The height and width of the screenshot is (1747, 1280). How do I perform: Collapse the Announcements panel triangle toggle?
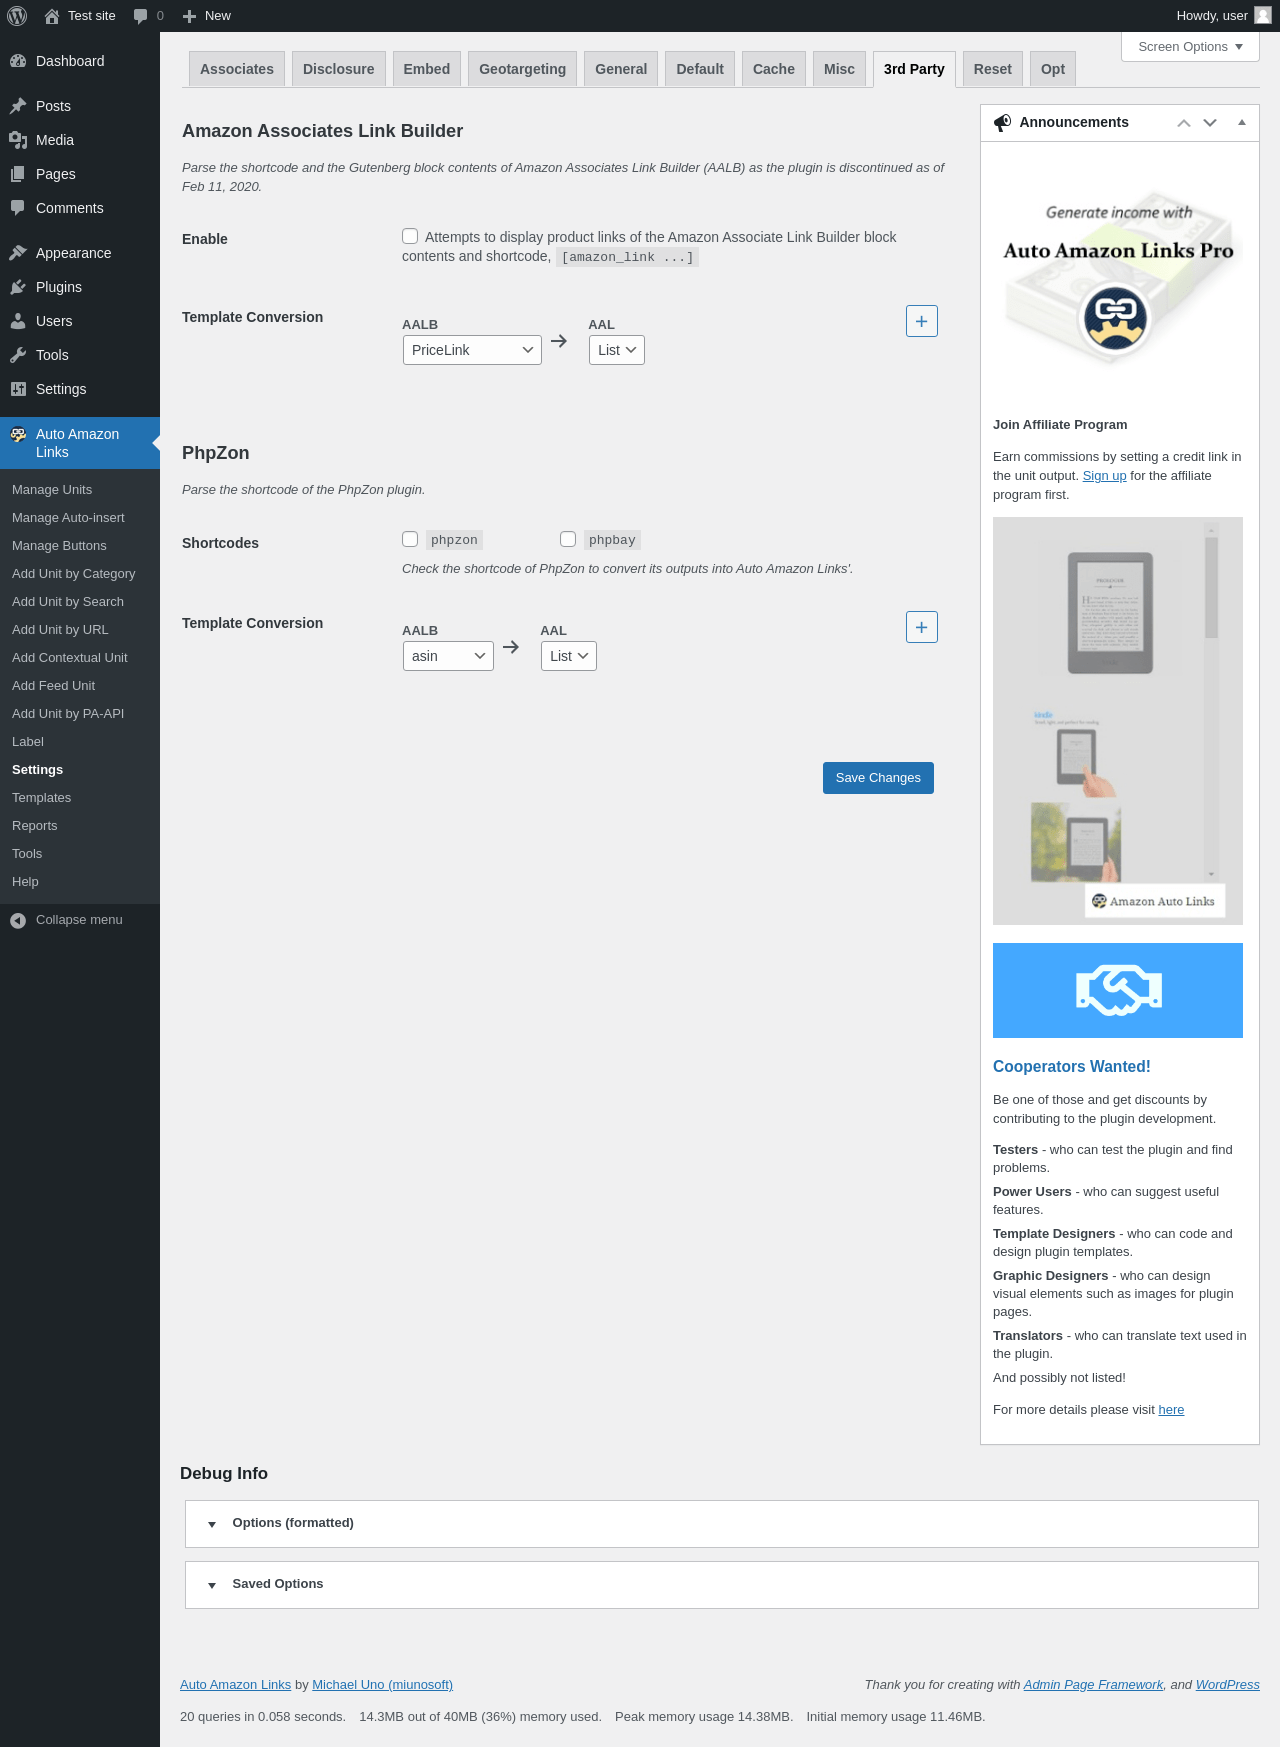pos(1242,123)
